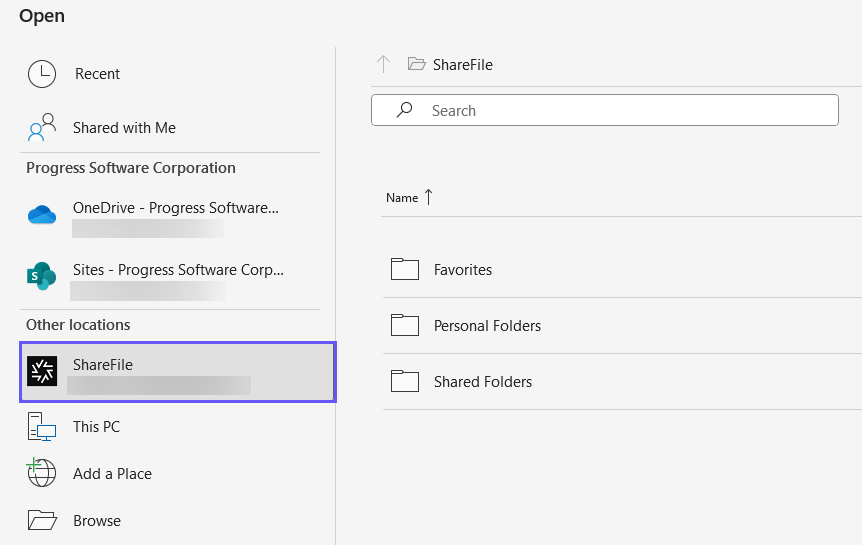Select the Recent location

click(x=97, y=74)
